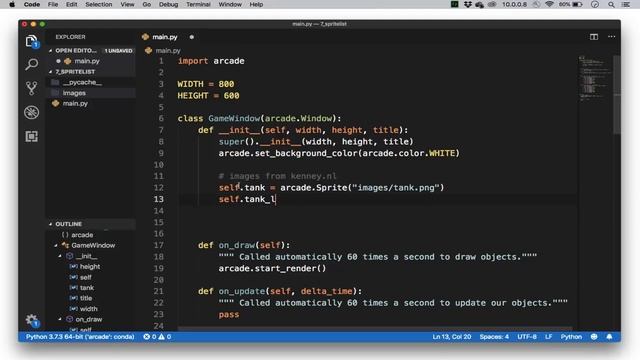Viewport: 640px width, 360px height.
Task: Split the editor to the right
Action: click(594, 37)
